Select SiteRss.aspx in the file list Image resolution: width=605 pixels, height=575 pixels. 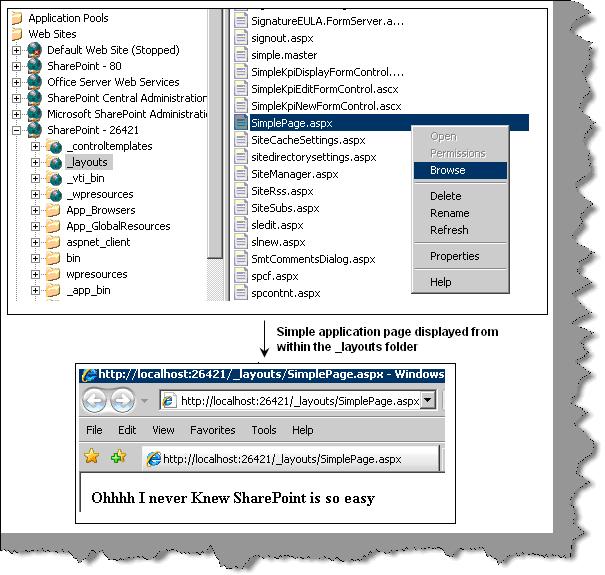click(x=282, y=191)
